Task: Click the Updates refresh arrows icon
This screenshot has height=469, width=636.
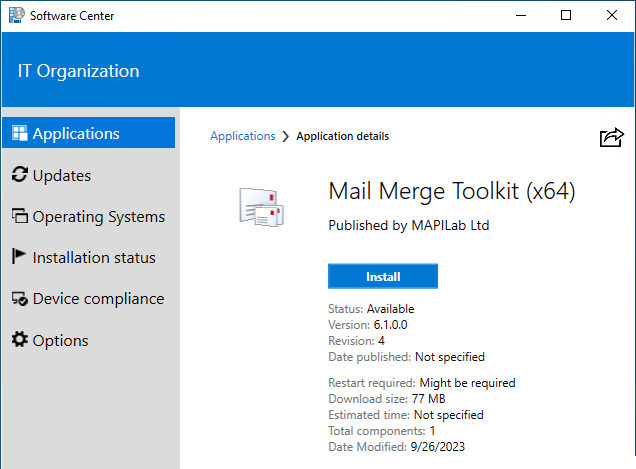Action: click(19, 175)
